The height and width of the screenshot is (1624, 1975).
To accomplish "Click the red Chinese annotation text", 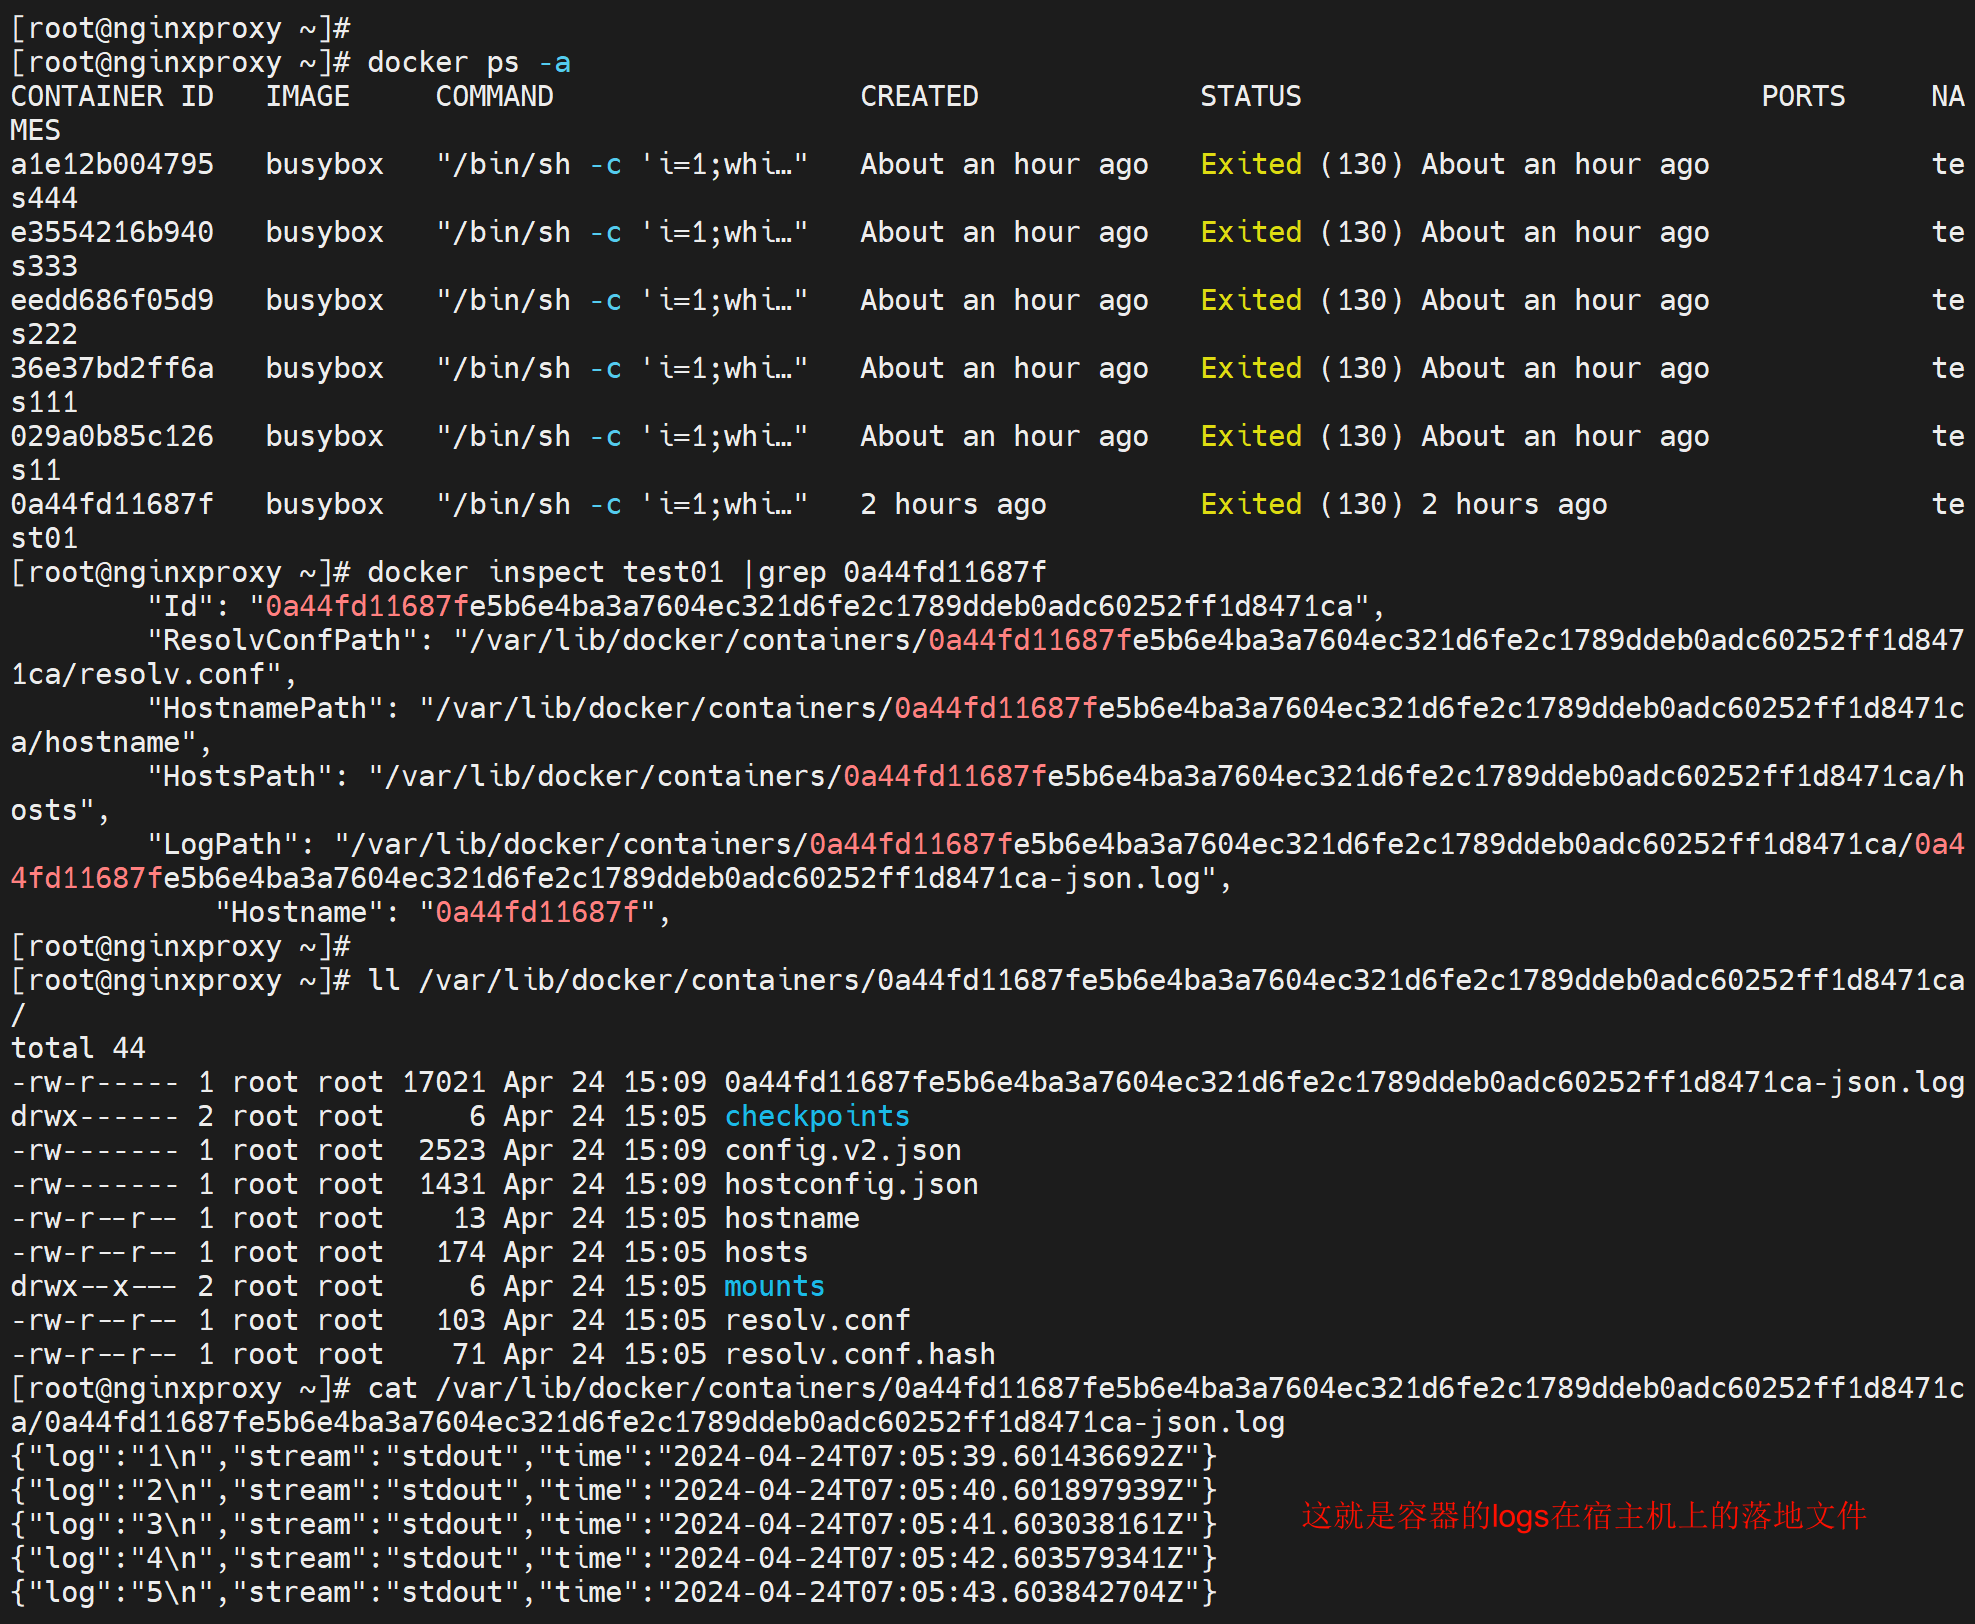I will tap(1583, 1516).
